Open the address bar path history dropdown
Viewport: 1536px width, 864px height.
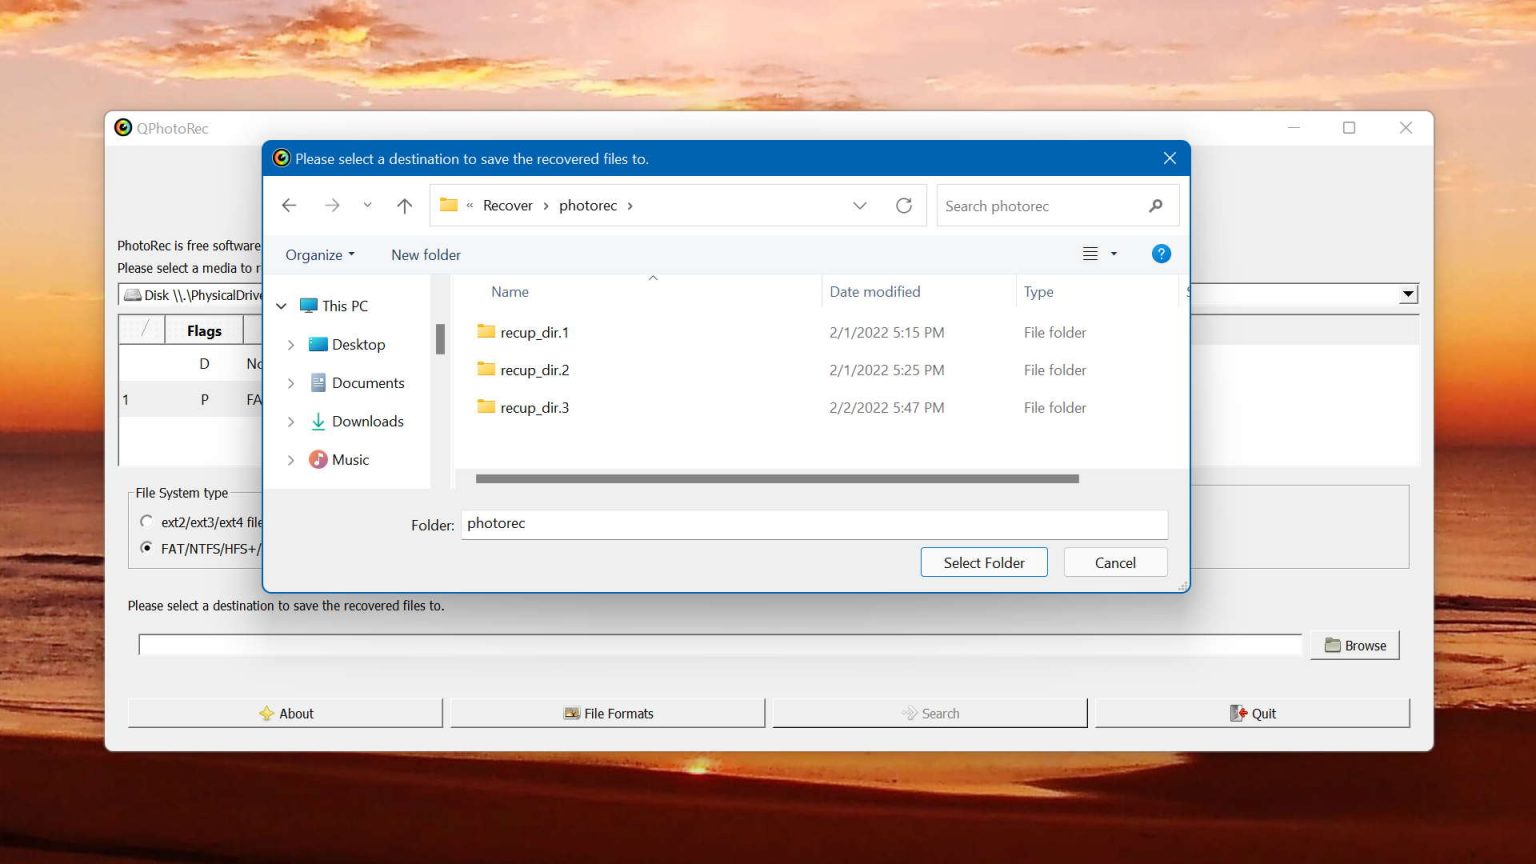click(x=859, y=205)
